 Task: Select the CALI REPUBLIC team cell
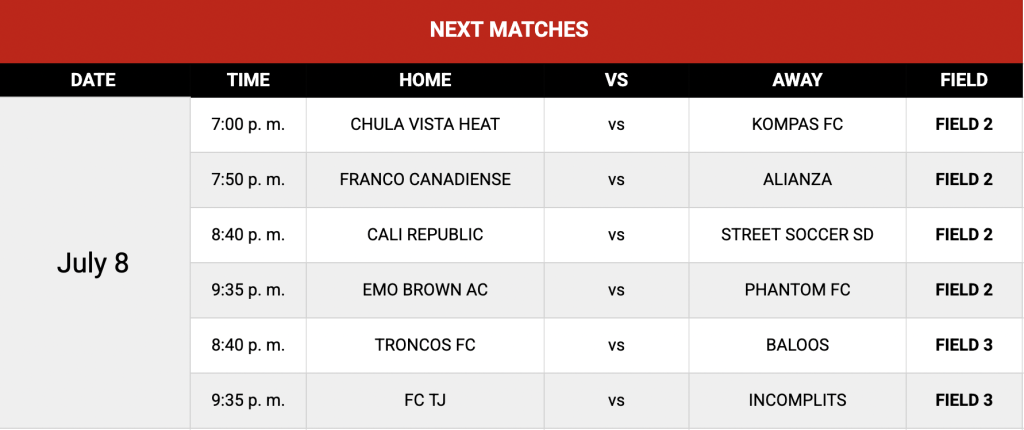tap(425, 234)
